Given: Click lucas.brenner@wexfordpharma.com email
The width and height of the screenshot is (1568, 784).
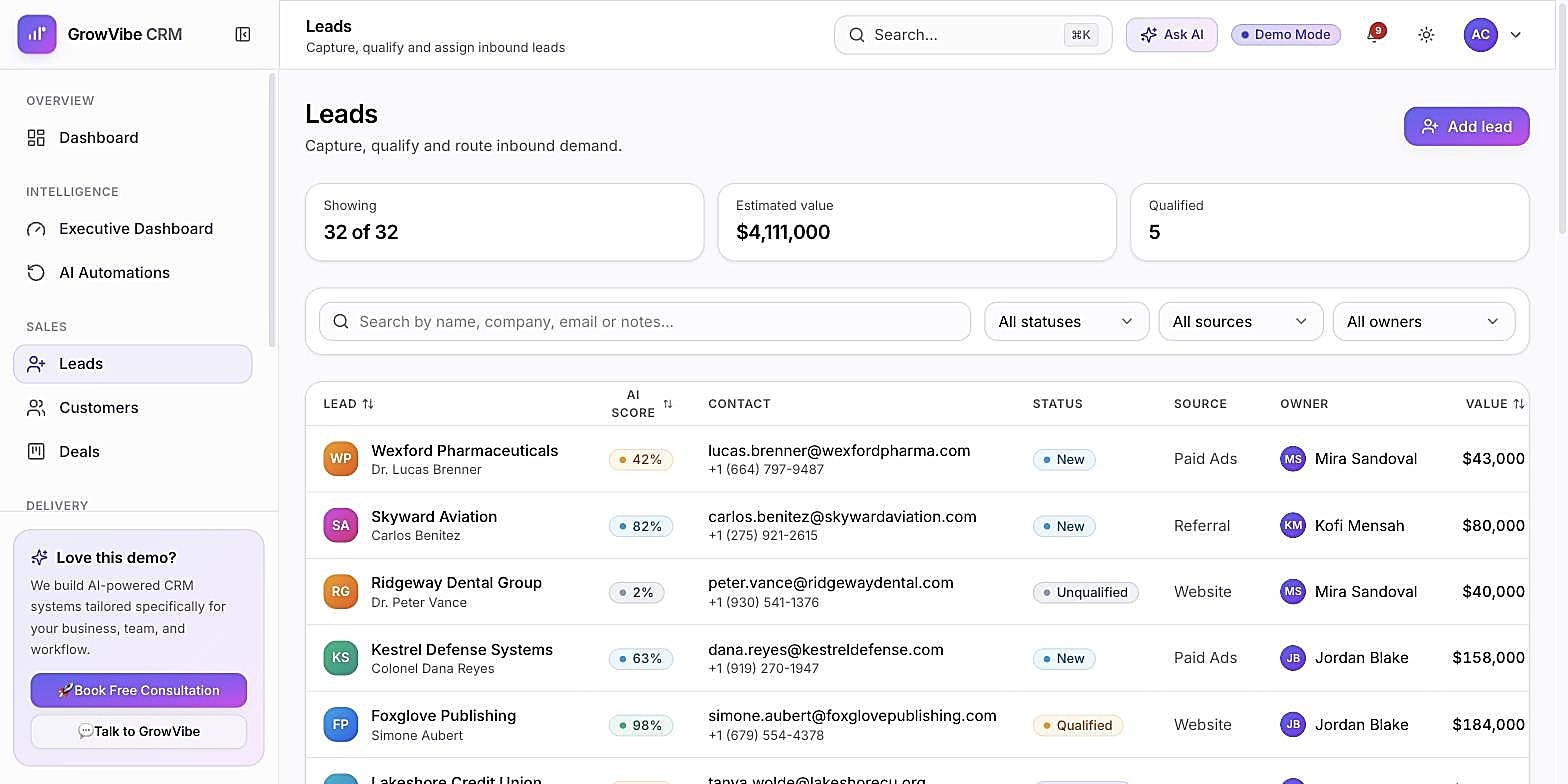Looking at the screenshot, I should point(839,451).
